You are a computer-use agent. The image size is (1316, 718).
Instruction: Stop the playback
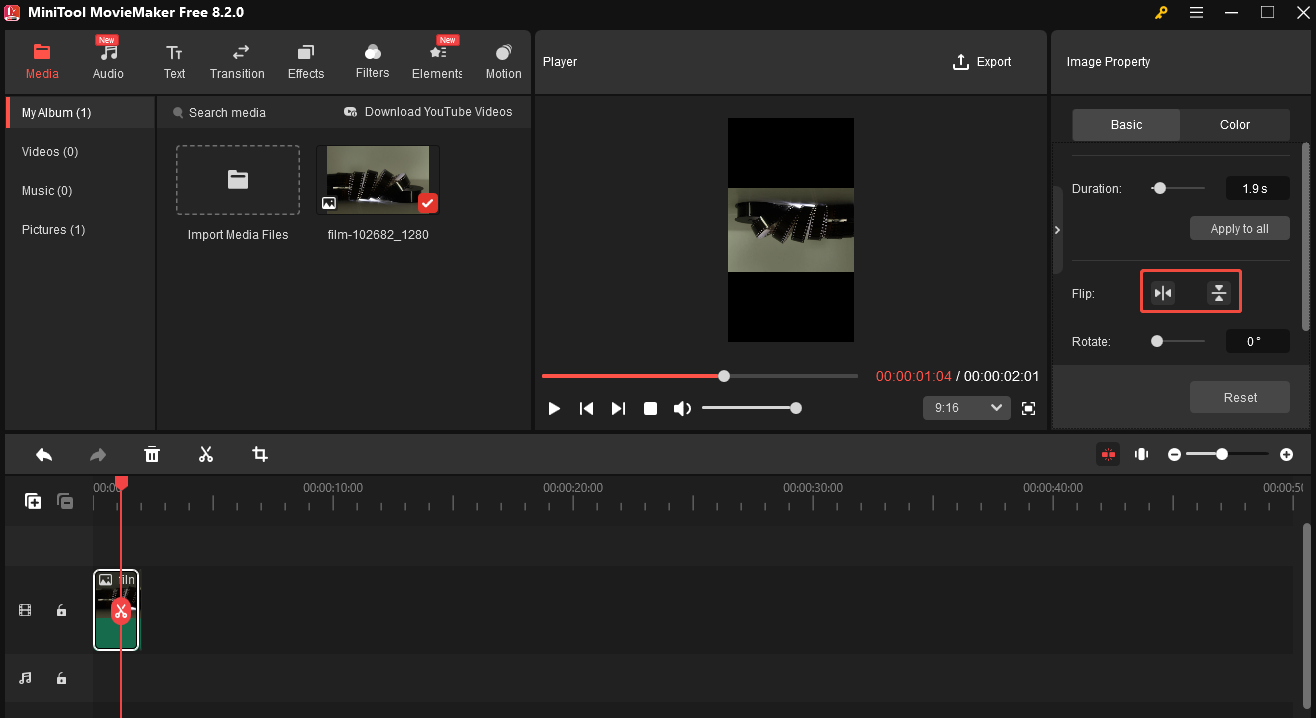tap(650, 408)
